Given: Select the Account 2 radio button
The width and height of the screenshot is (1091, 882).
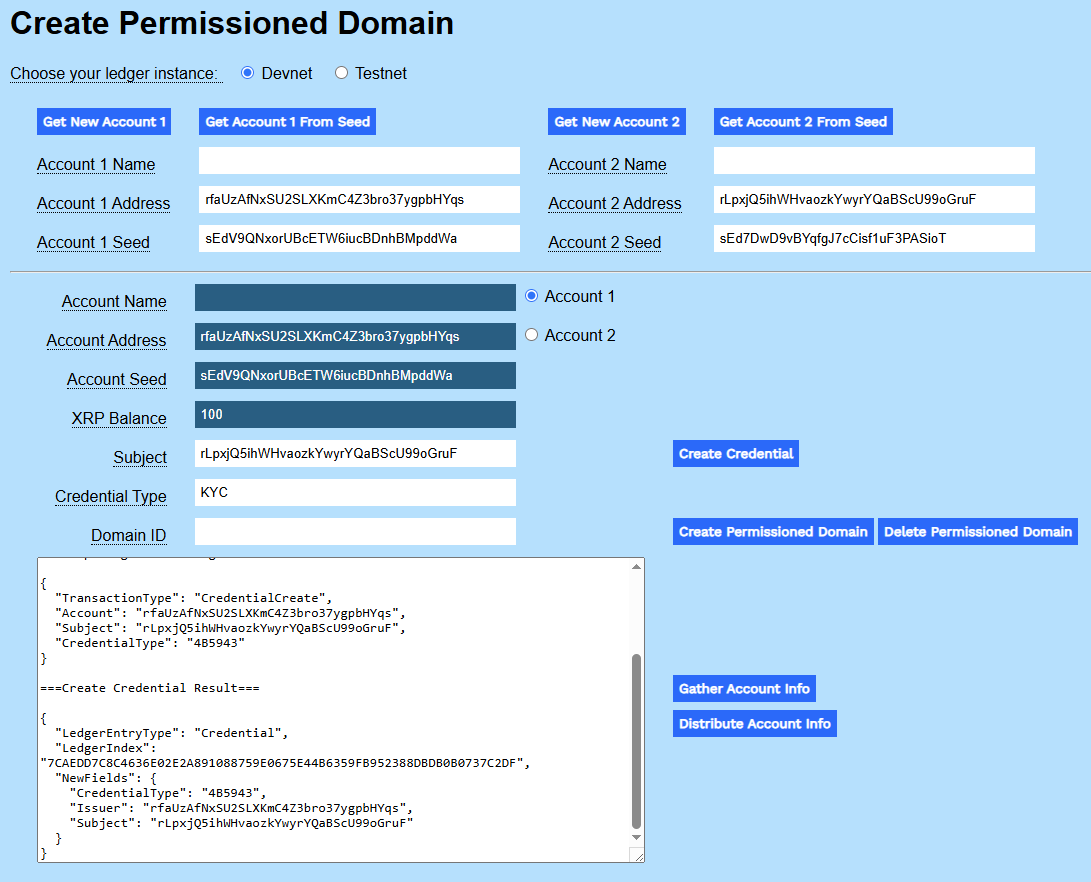Looking at the screenshot, I should 530,334.
